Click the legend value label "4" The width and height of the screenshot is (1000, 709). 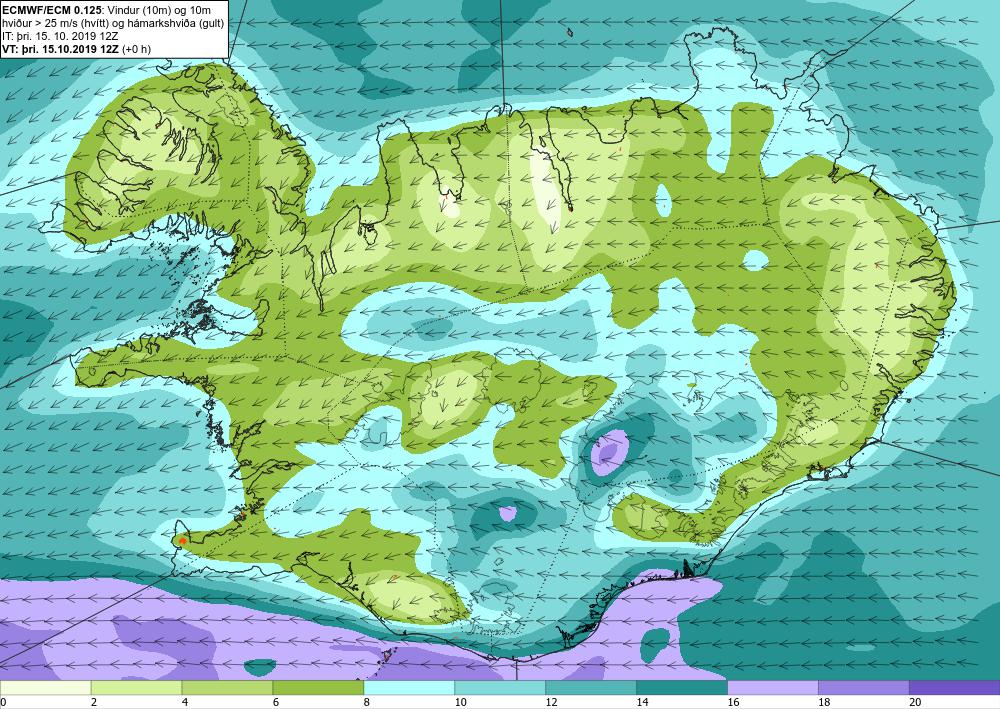(x=185, y=703)
